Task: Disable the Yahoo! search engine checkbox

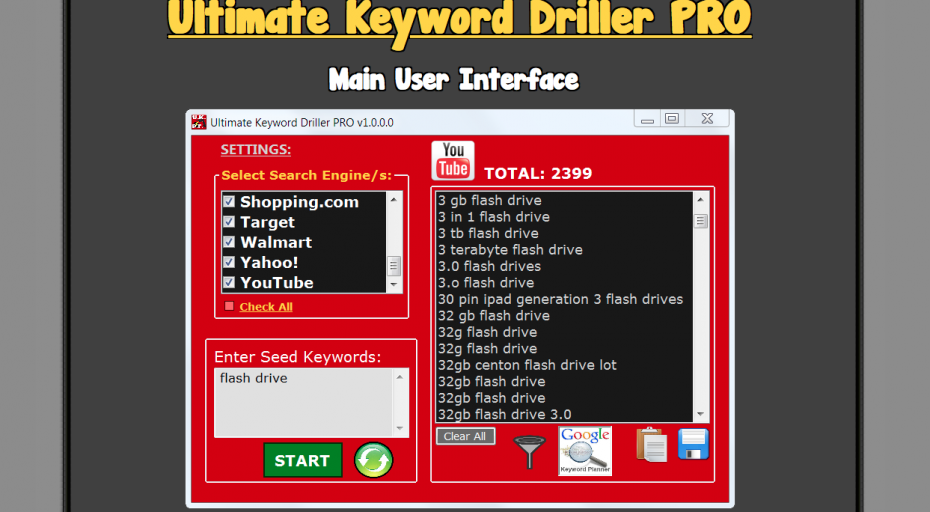Action: coord(229,262)
